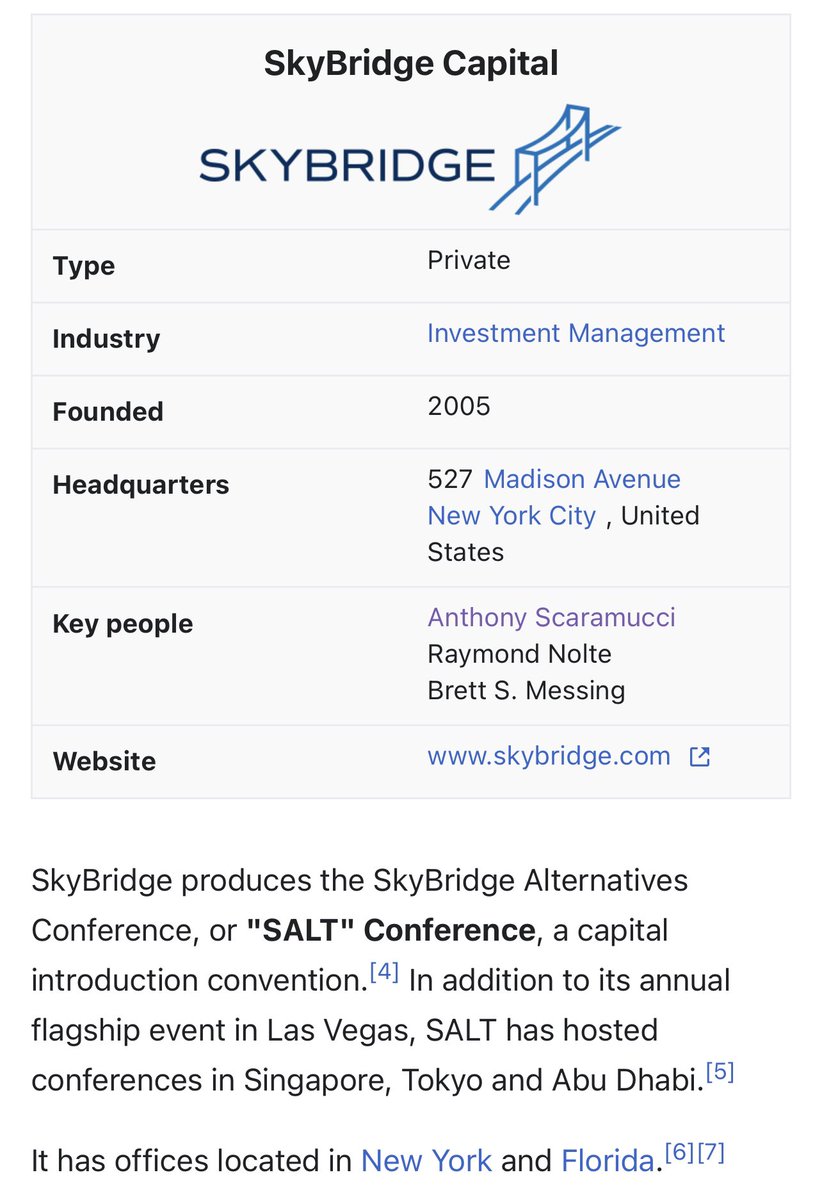
Task: Click the external link icon beside website
Action: coord(700,757)
